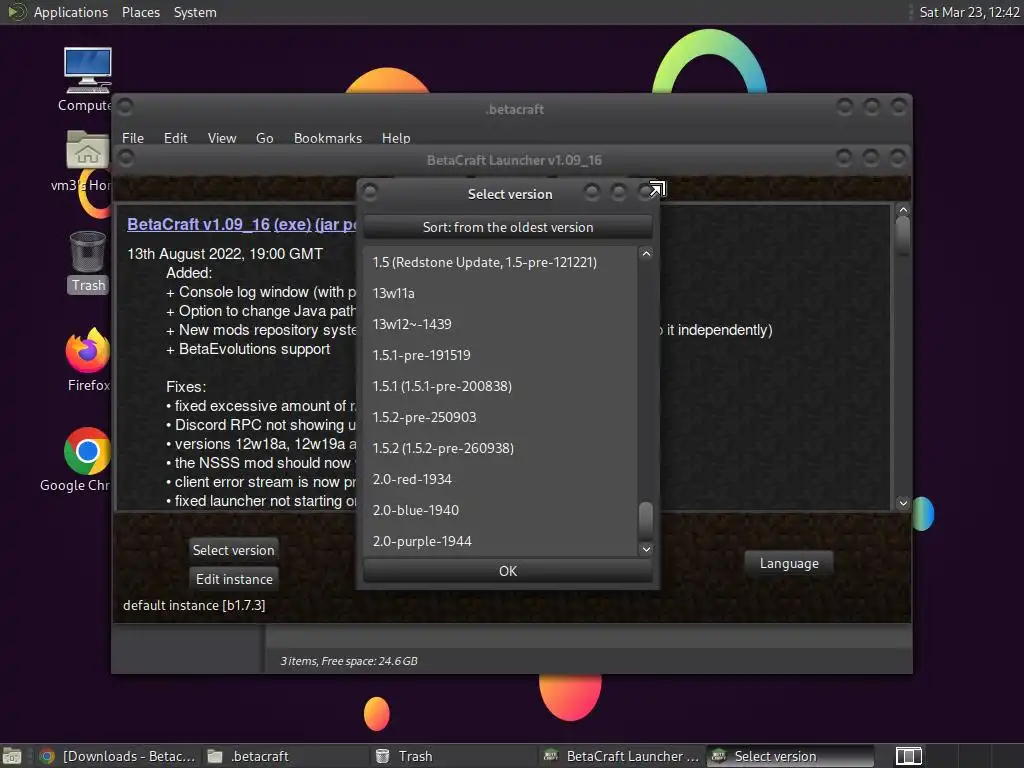Select version 2.0-purple-1944
1024x768 pixels.
click(500, 541)
